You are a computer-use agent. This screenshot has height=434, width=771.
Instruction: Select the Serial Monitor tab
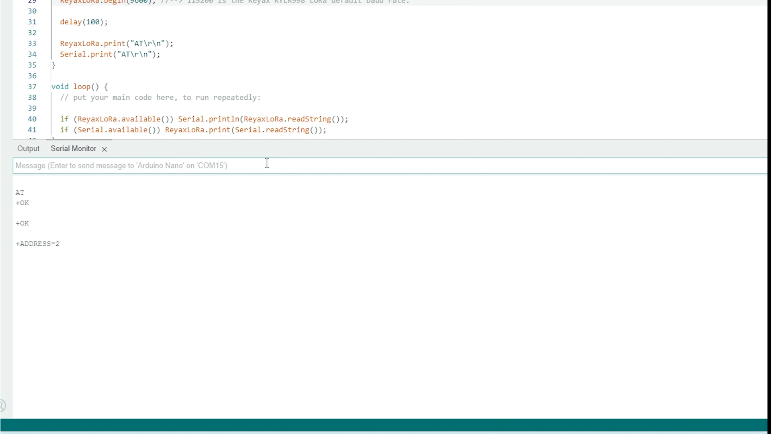click(73, 149)
